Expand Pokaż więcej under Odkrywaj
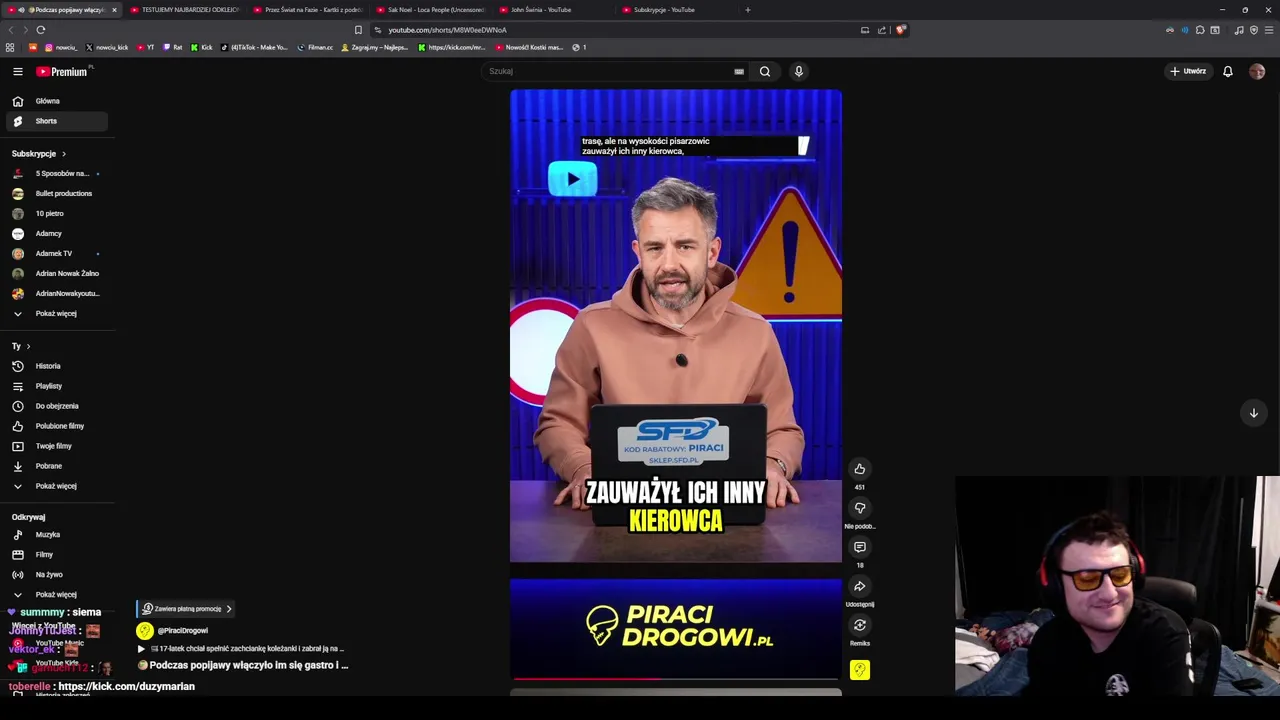The height and width of the screenshot is (720, 1280). pyautogui.click(x=56, y=594)
